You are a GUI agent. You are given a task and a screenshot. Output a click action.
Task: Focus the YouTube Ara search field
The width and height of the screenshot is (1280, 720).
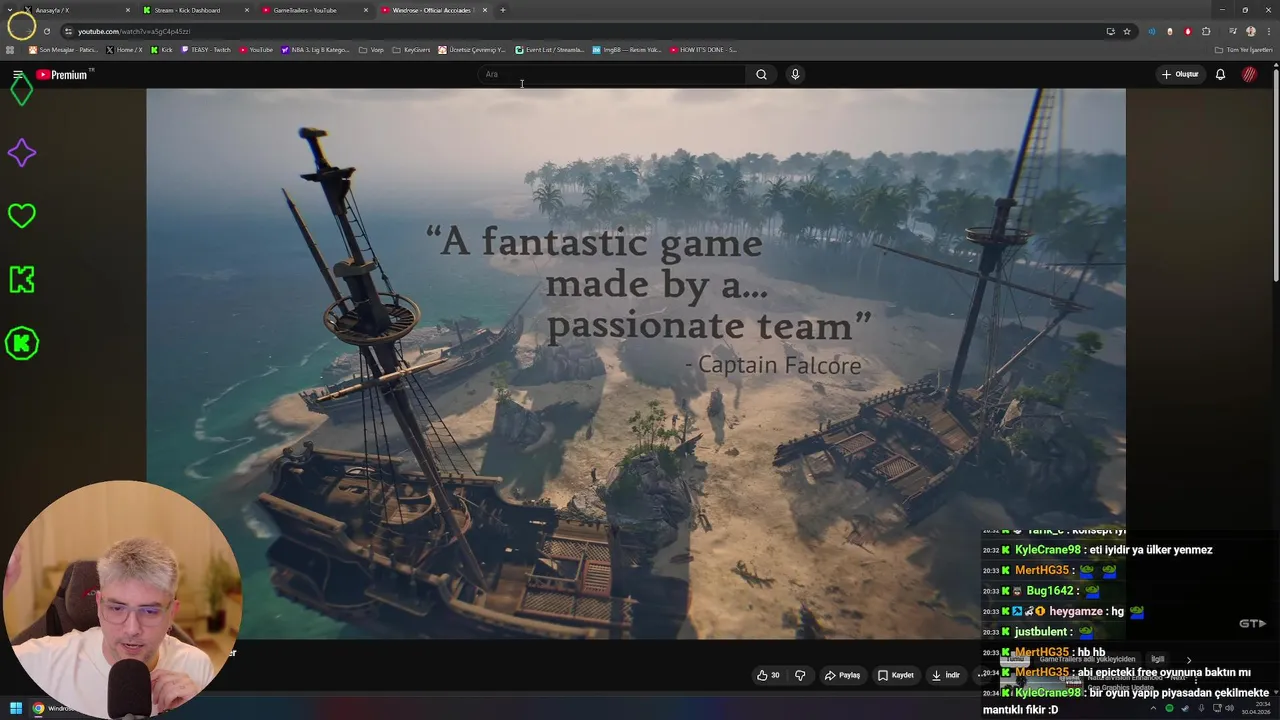pyautogui.click(x=612, y=74)
